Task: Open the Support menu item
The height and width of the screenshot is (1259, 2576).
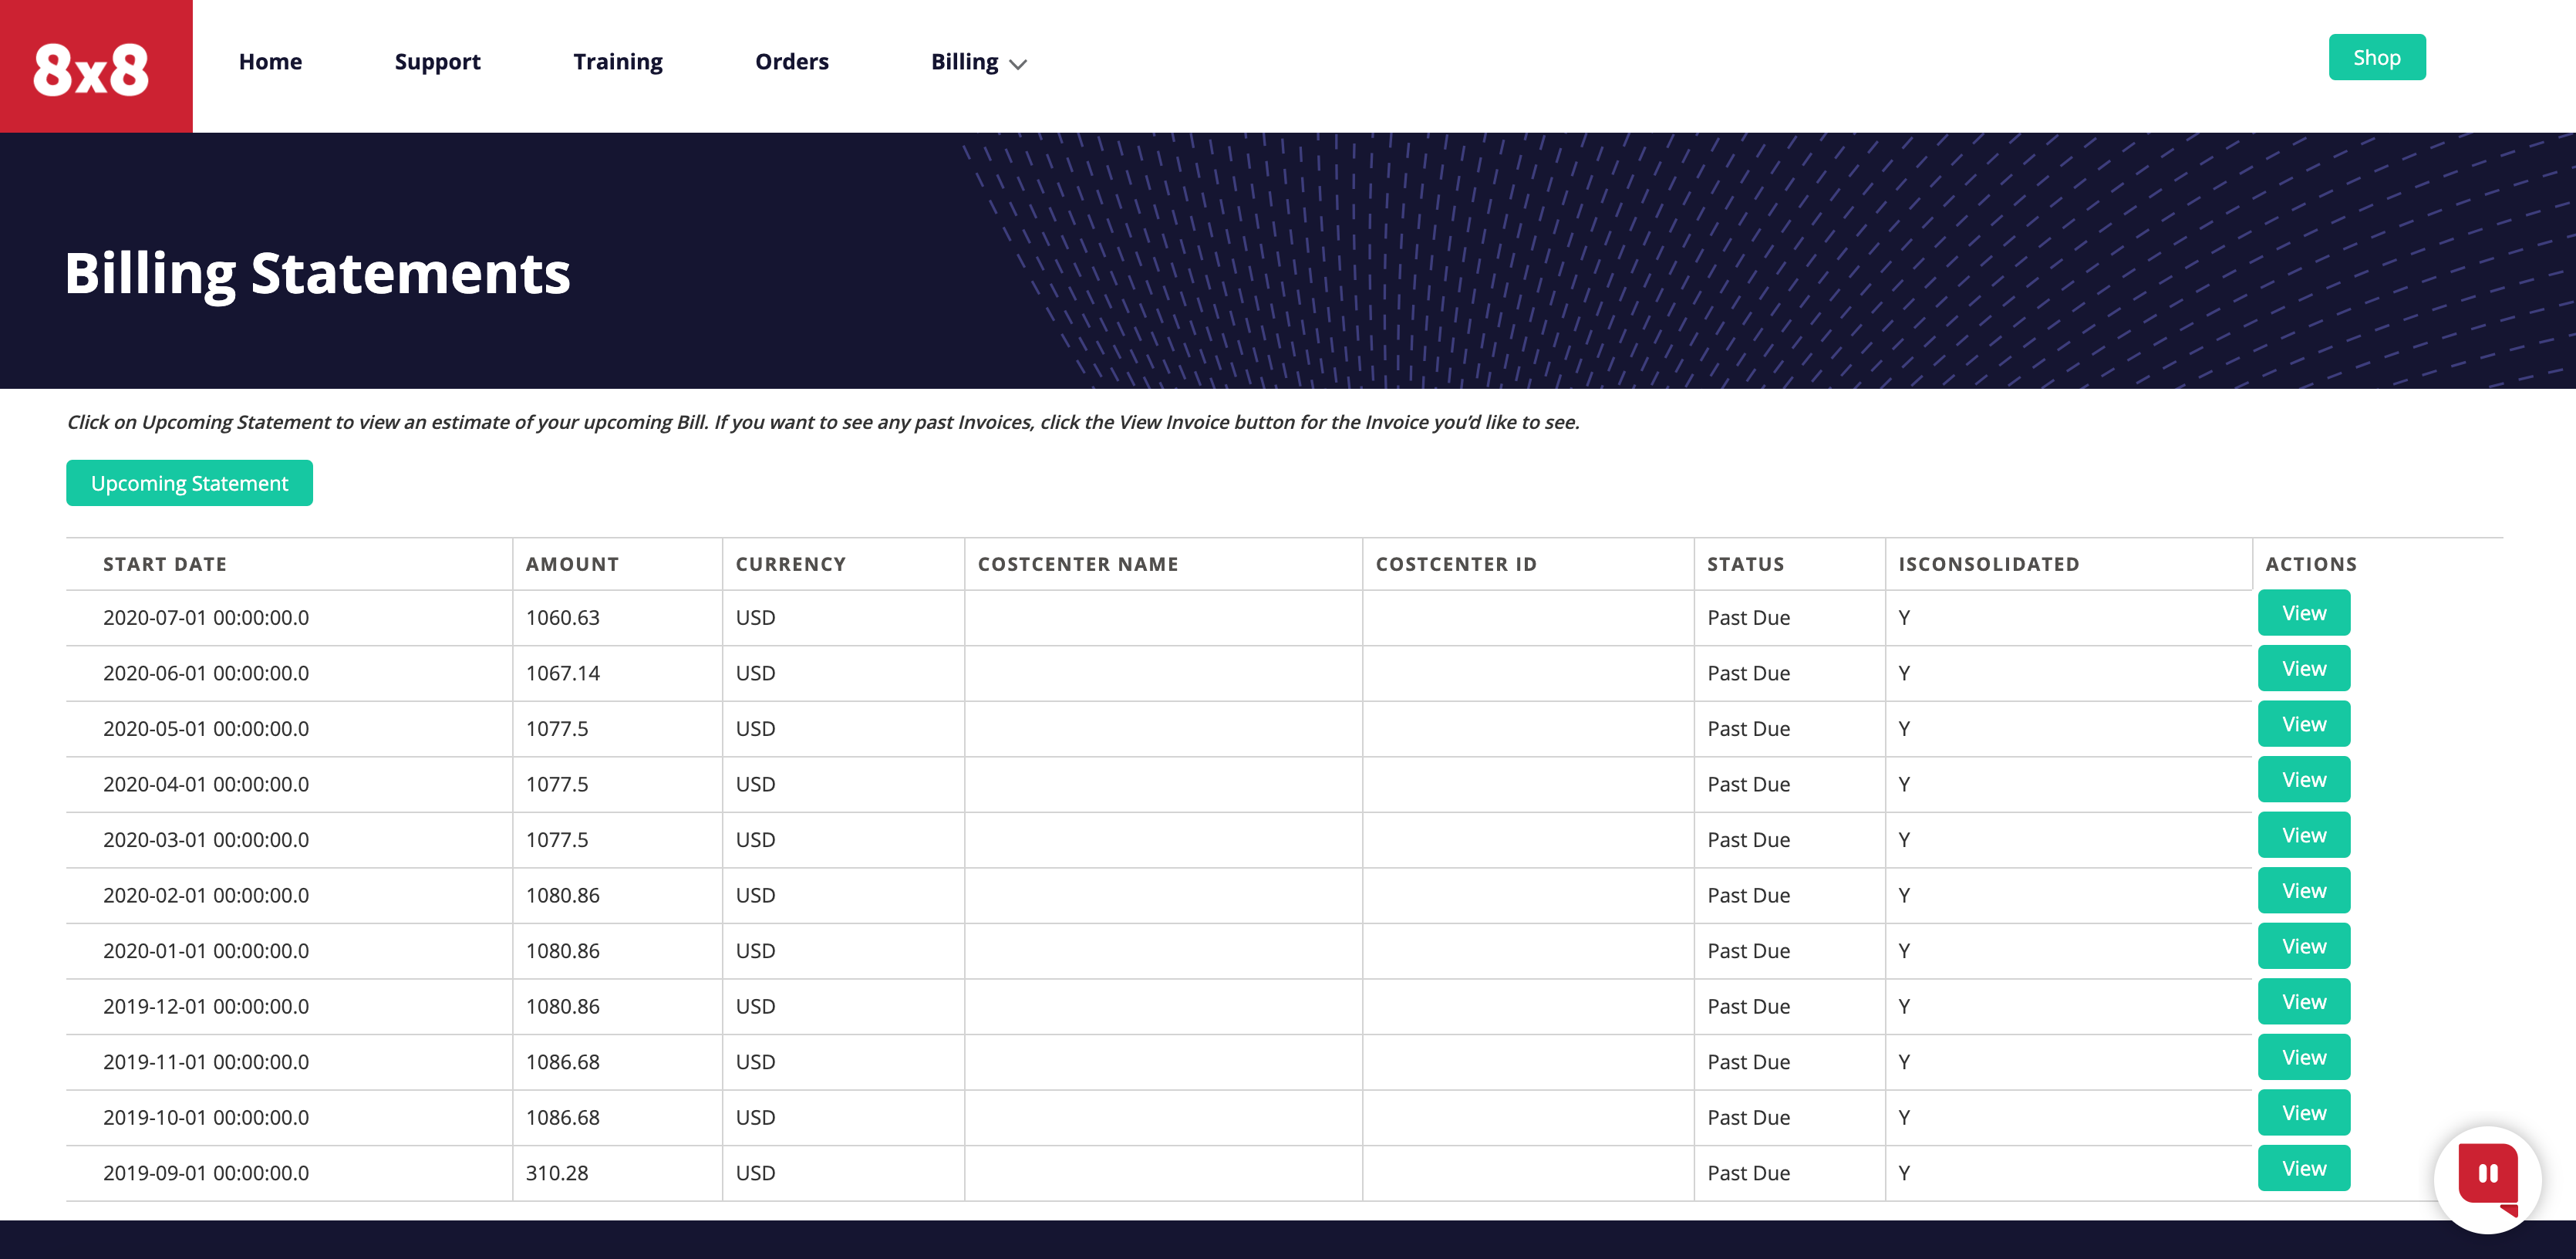Action: (437, 62)
